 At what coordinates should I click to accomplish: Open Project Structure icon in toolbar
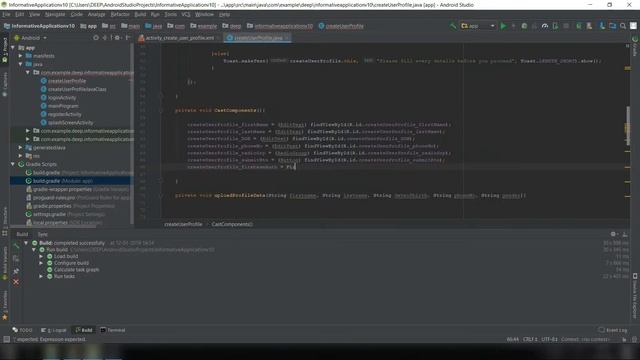(612, 26)
